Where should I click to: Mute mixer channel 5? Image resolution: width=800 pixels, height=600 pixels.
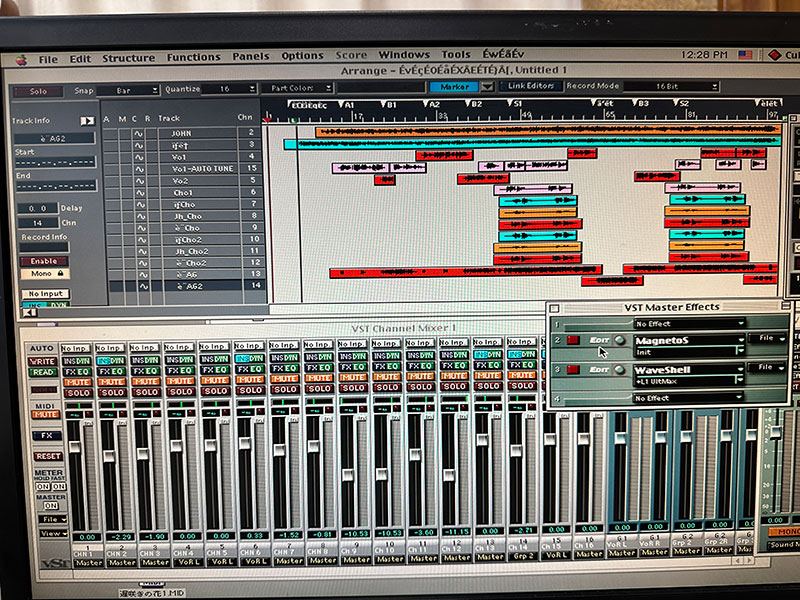click(215, 380)
